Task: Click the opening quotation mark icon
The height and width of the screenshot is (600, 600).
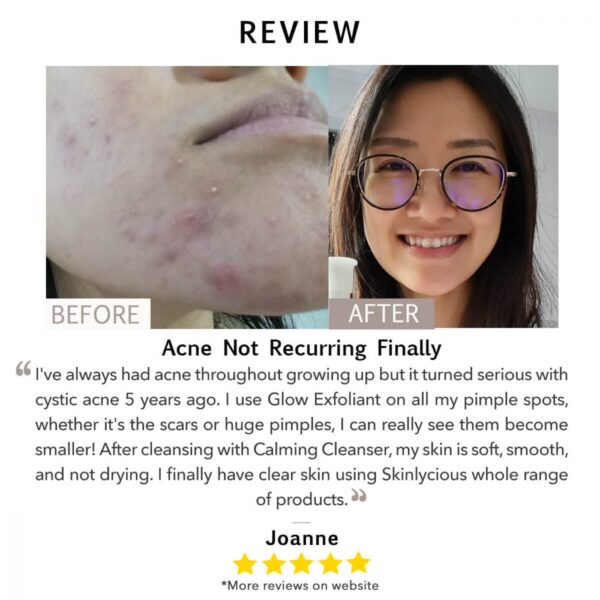Action: (23, 368)
